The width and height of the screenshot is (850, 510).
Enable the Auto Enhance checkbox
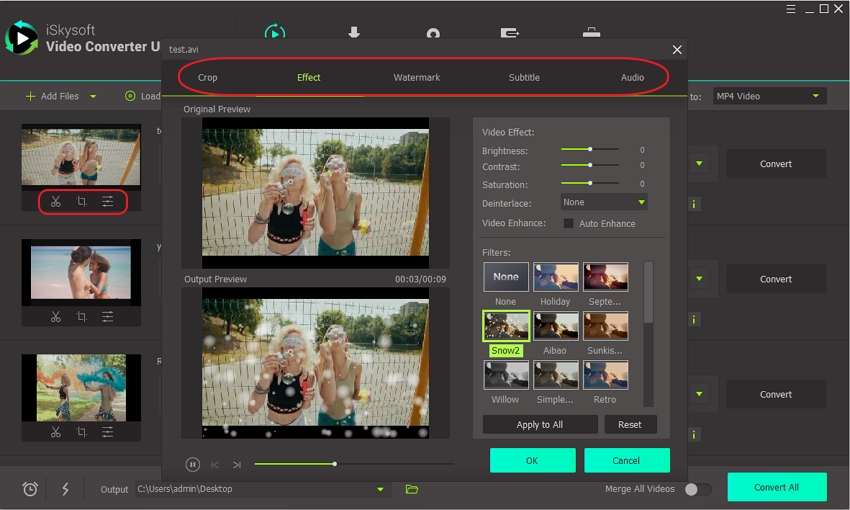tap(569, 224)
